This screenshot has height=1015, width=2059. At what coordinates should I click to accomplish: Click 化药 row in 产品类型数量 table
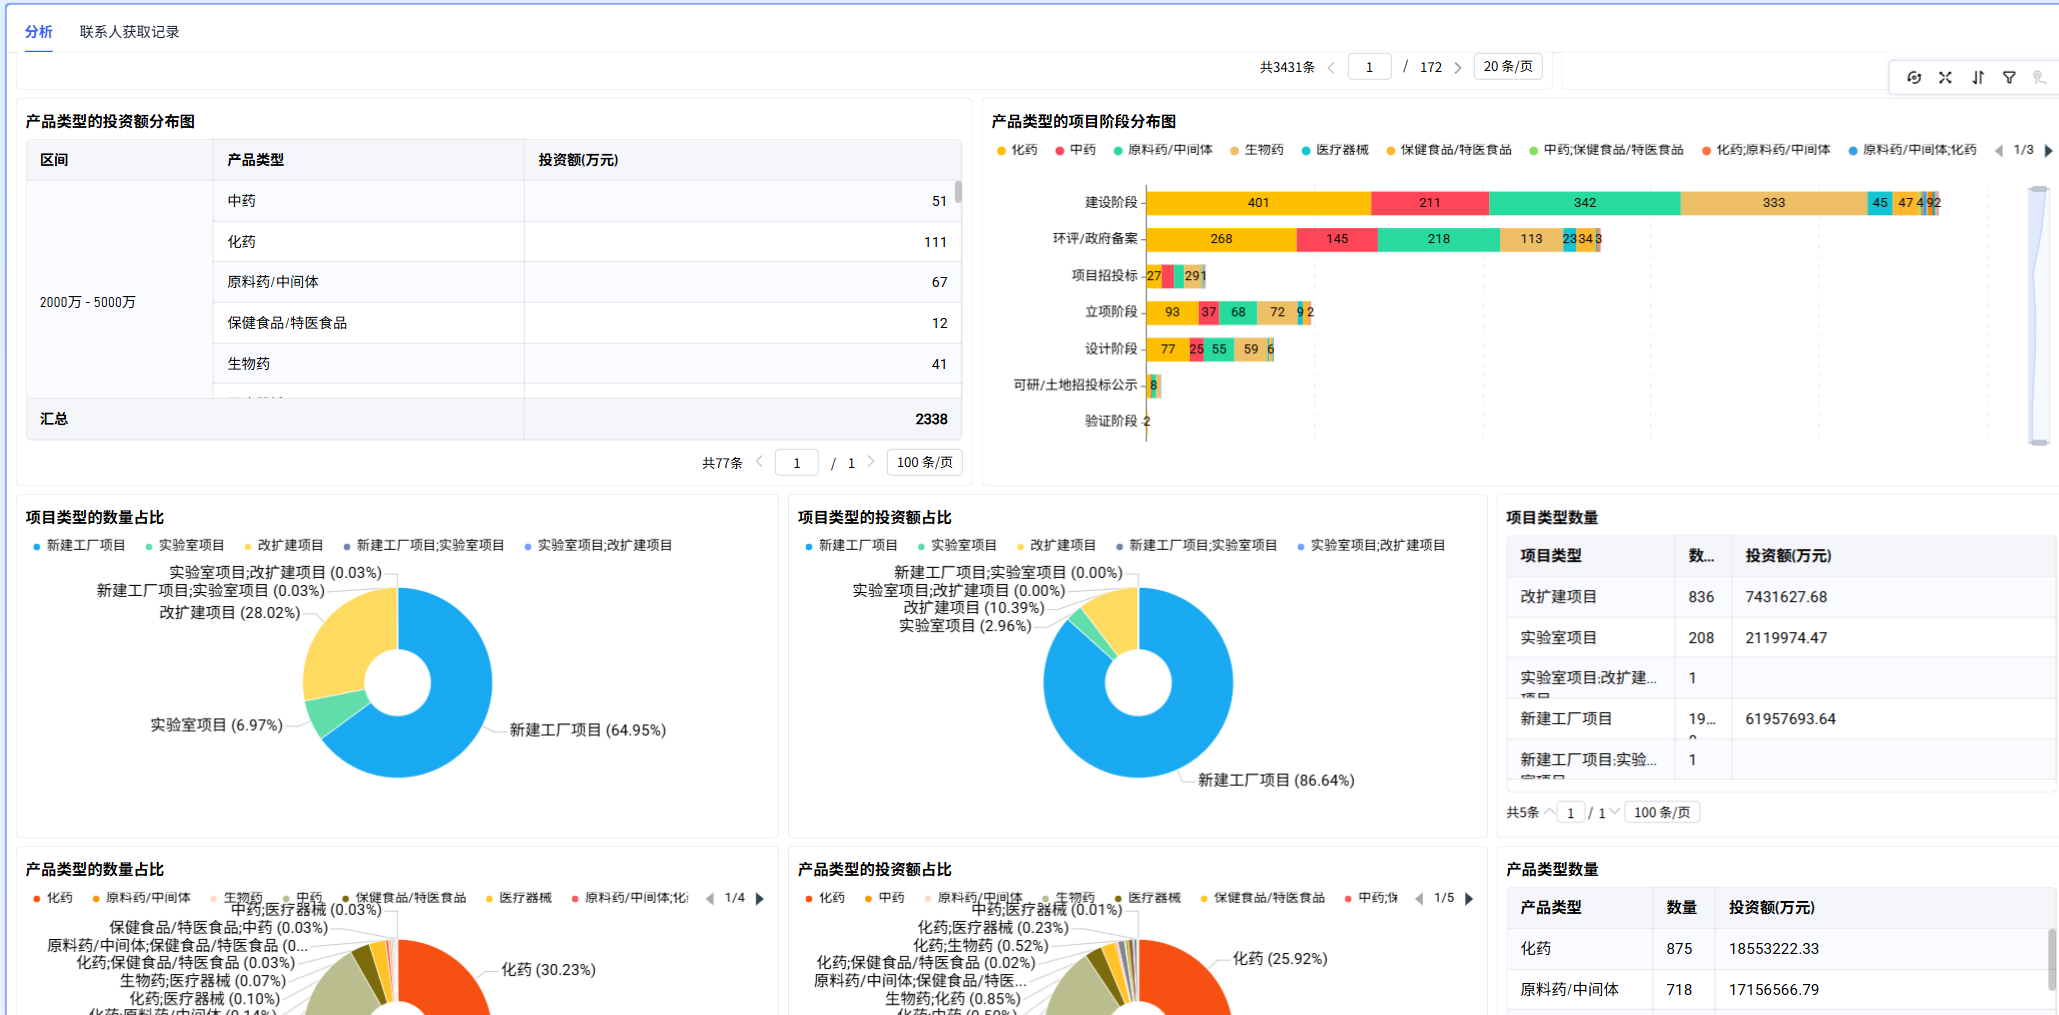(x=1778, y=949)
